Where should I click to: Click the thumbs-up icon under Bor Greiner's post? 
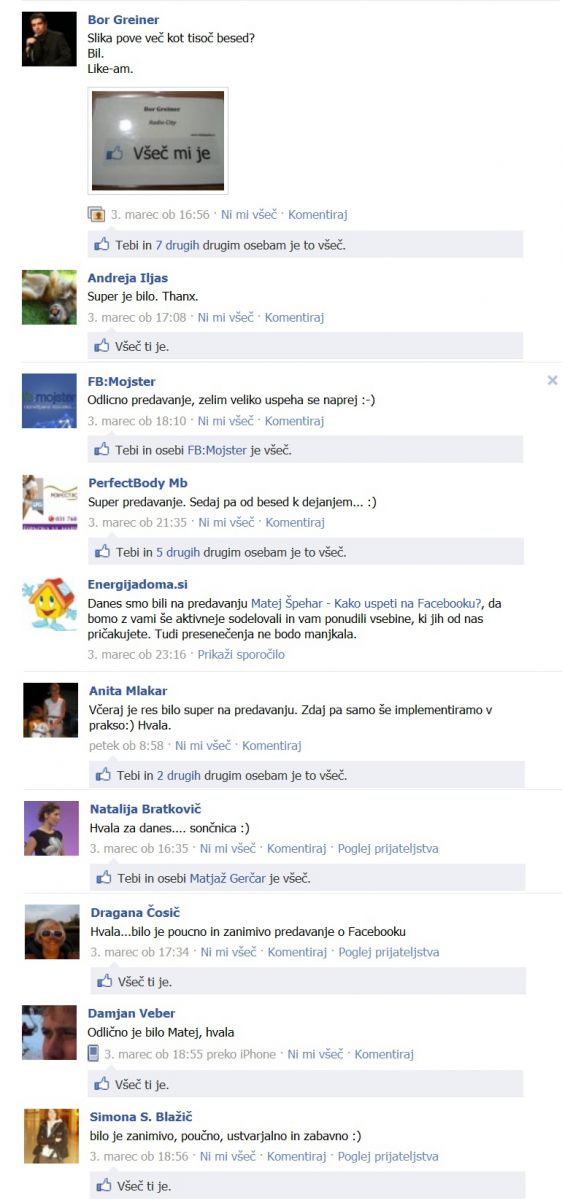coord(102,244)
